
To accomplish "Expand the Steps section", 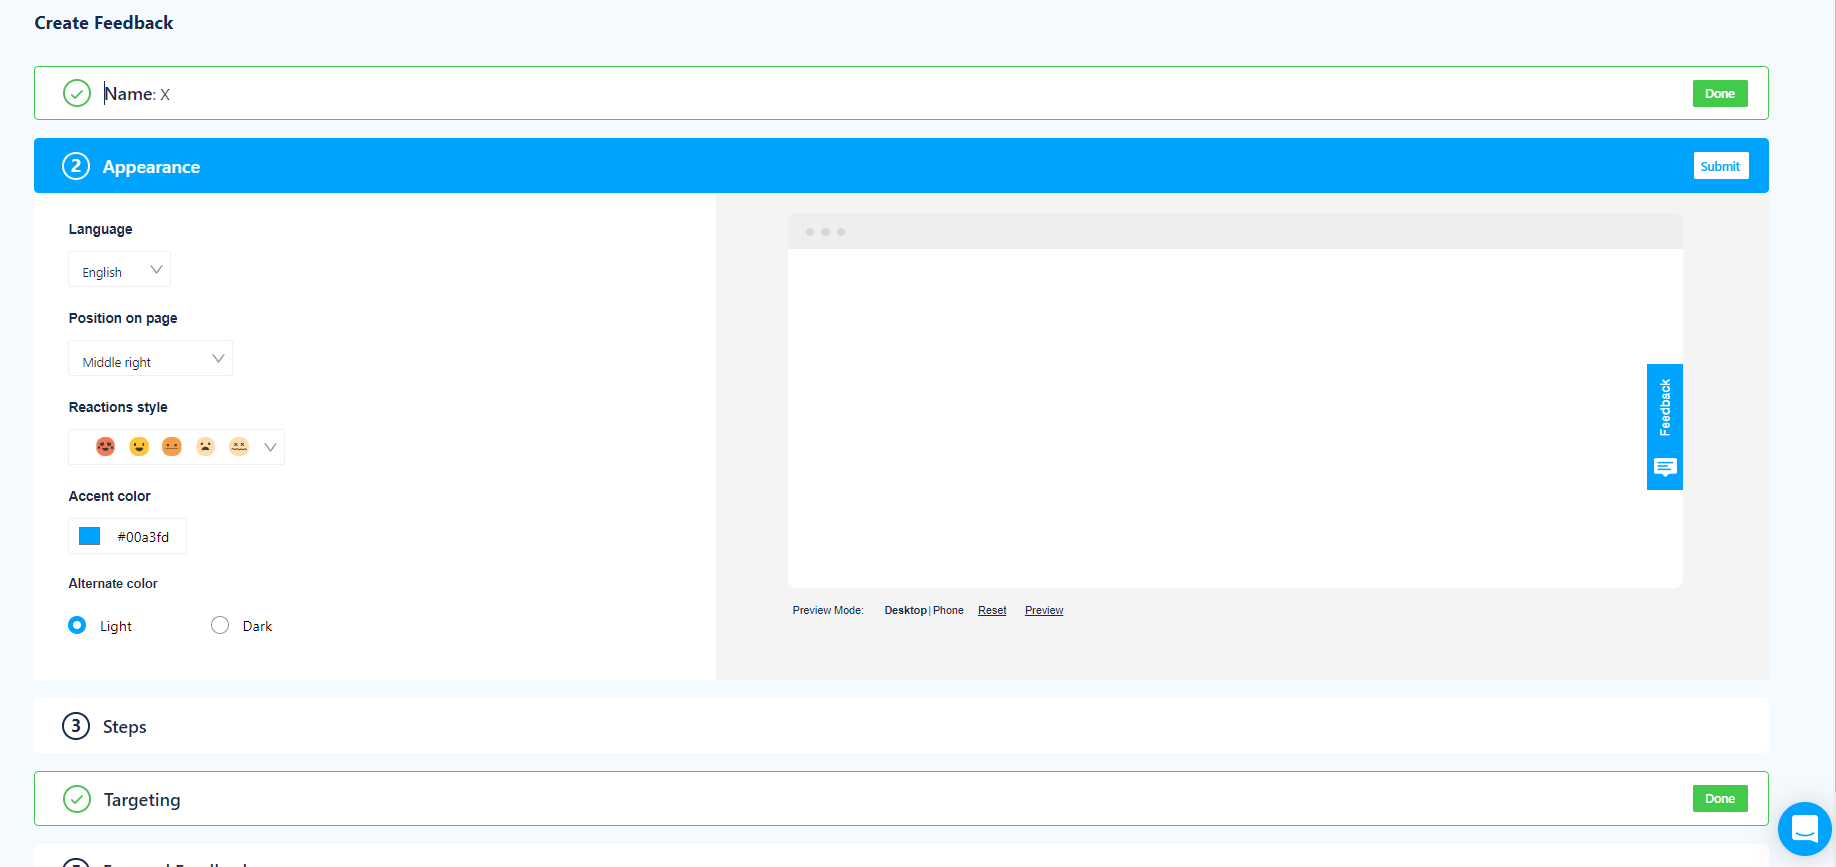I will 125,727.
